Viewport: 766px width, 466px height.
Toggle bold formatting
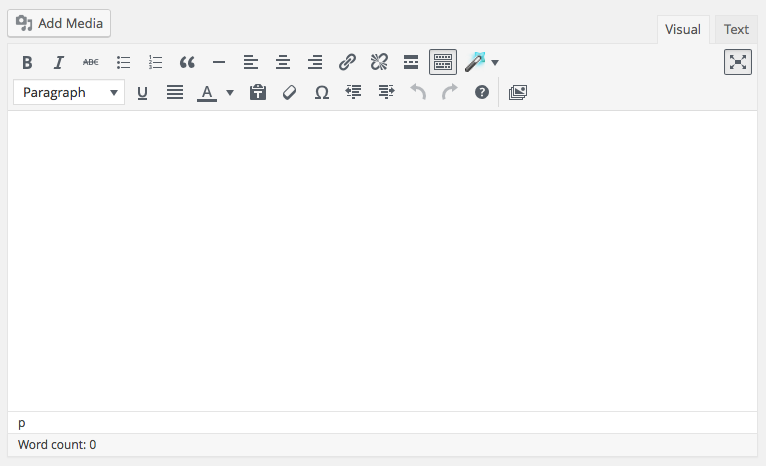(27, 62)
